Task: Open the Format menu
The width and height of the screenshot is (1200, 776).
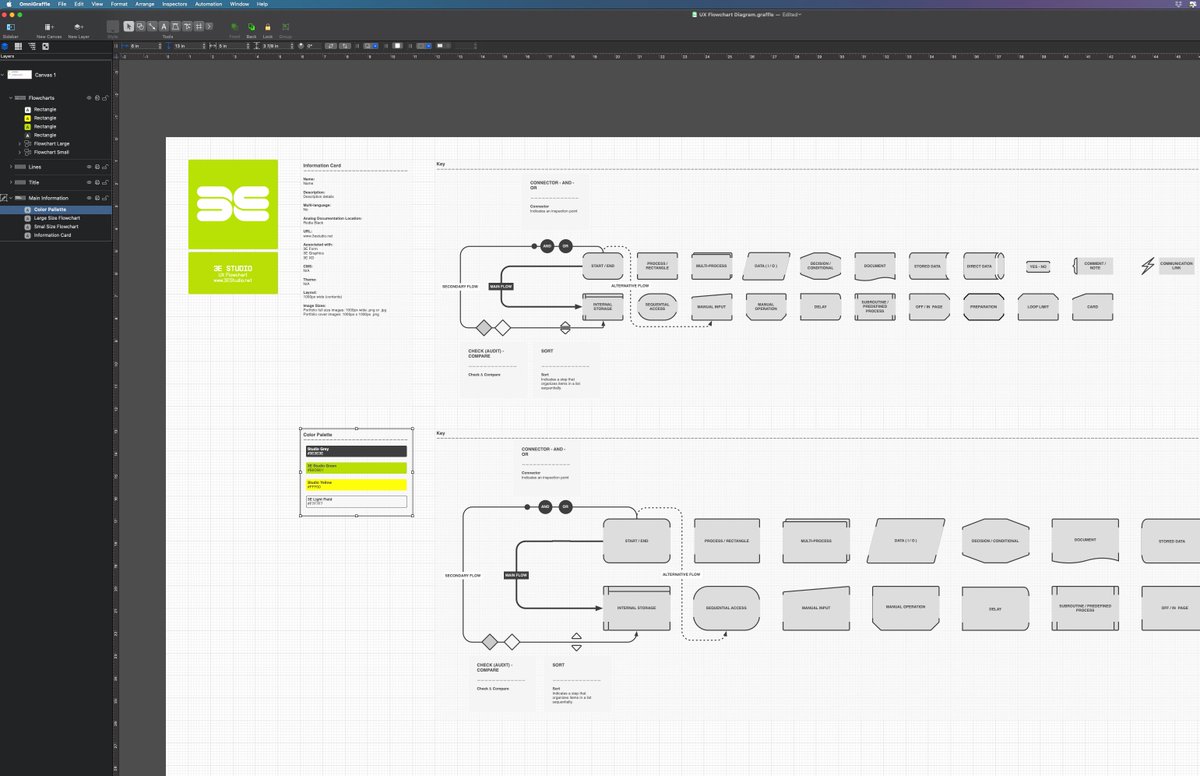Action: tap(119, 4)
